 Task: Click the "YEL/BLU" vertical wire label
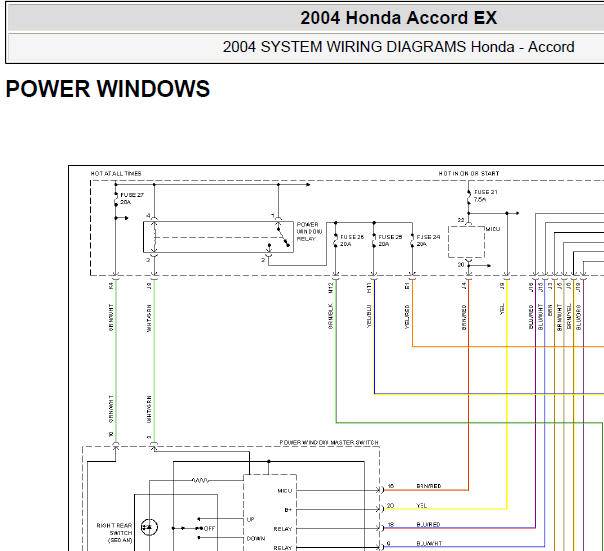pos(369,316)
